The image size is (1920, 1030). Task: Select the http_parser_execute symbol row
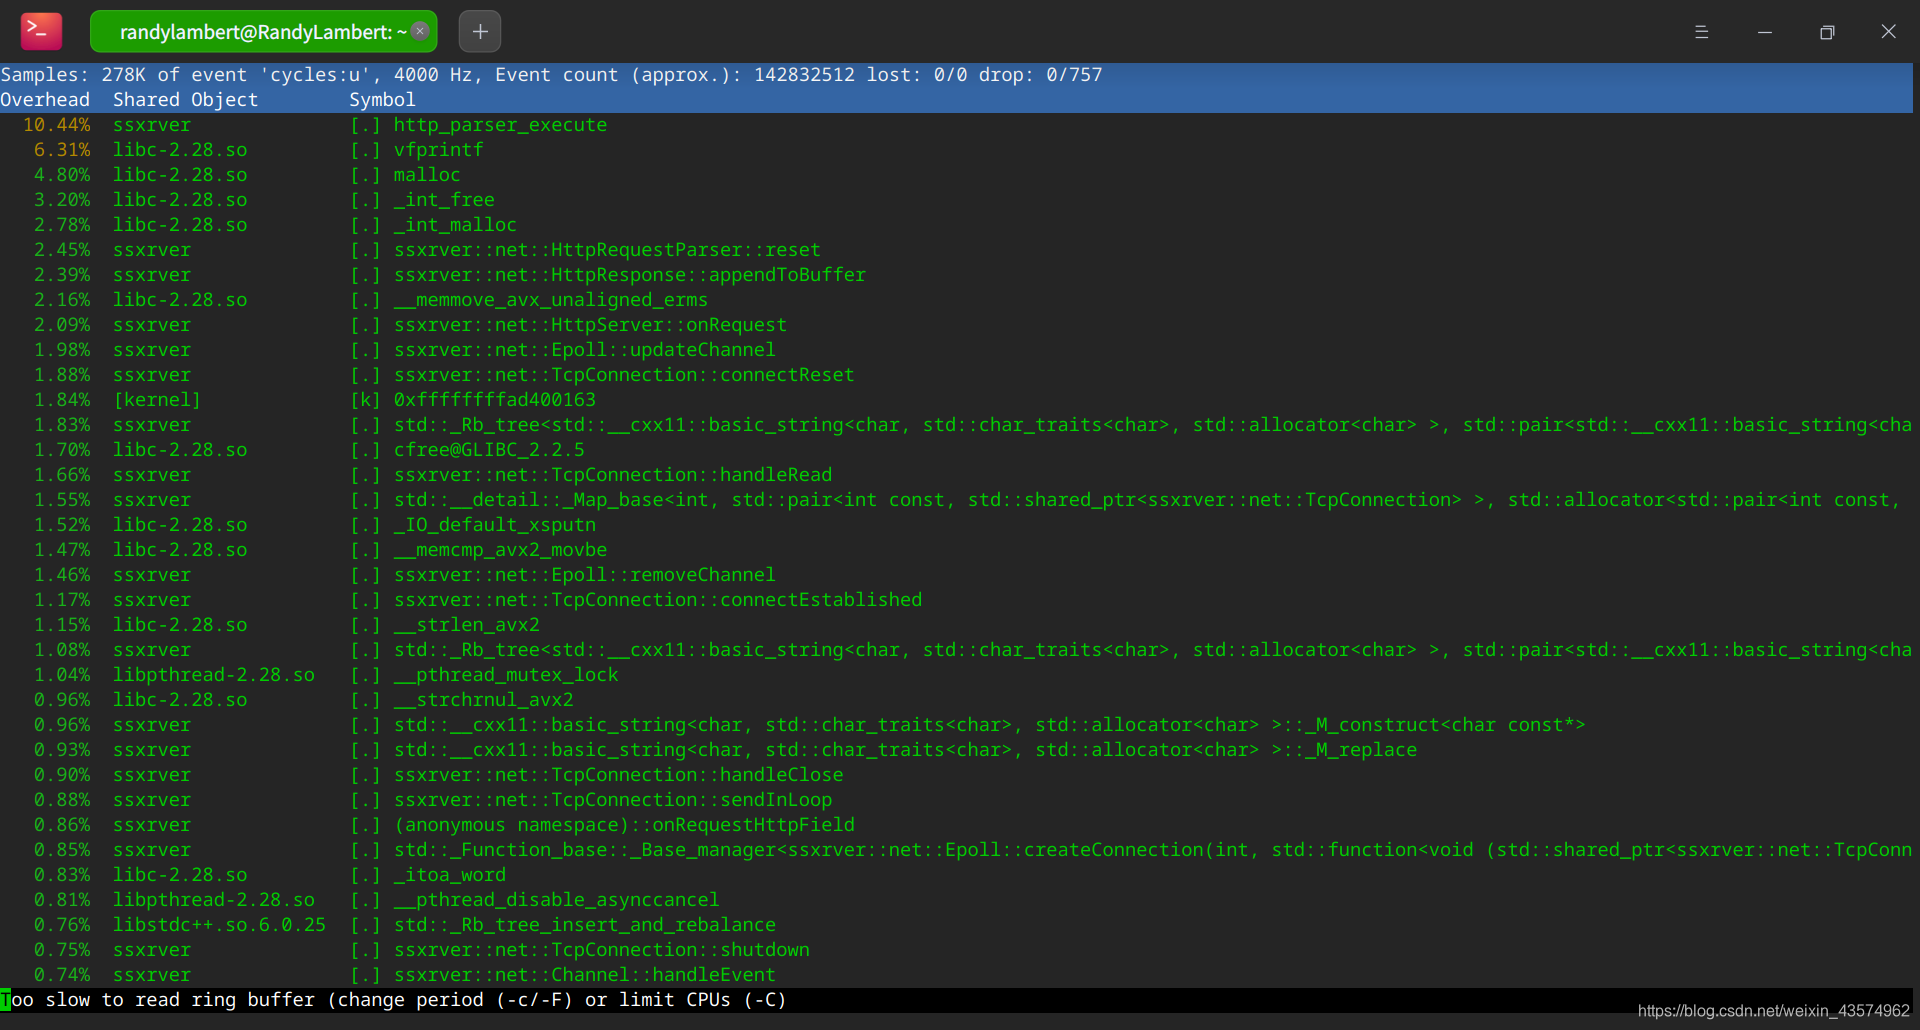(x=956, y=125)
